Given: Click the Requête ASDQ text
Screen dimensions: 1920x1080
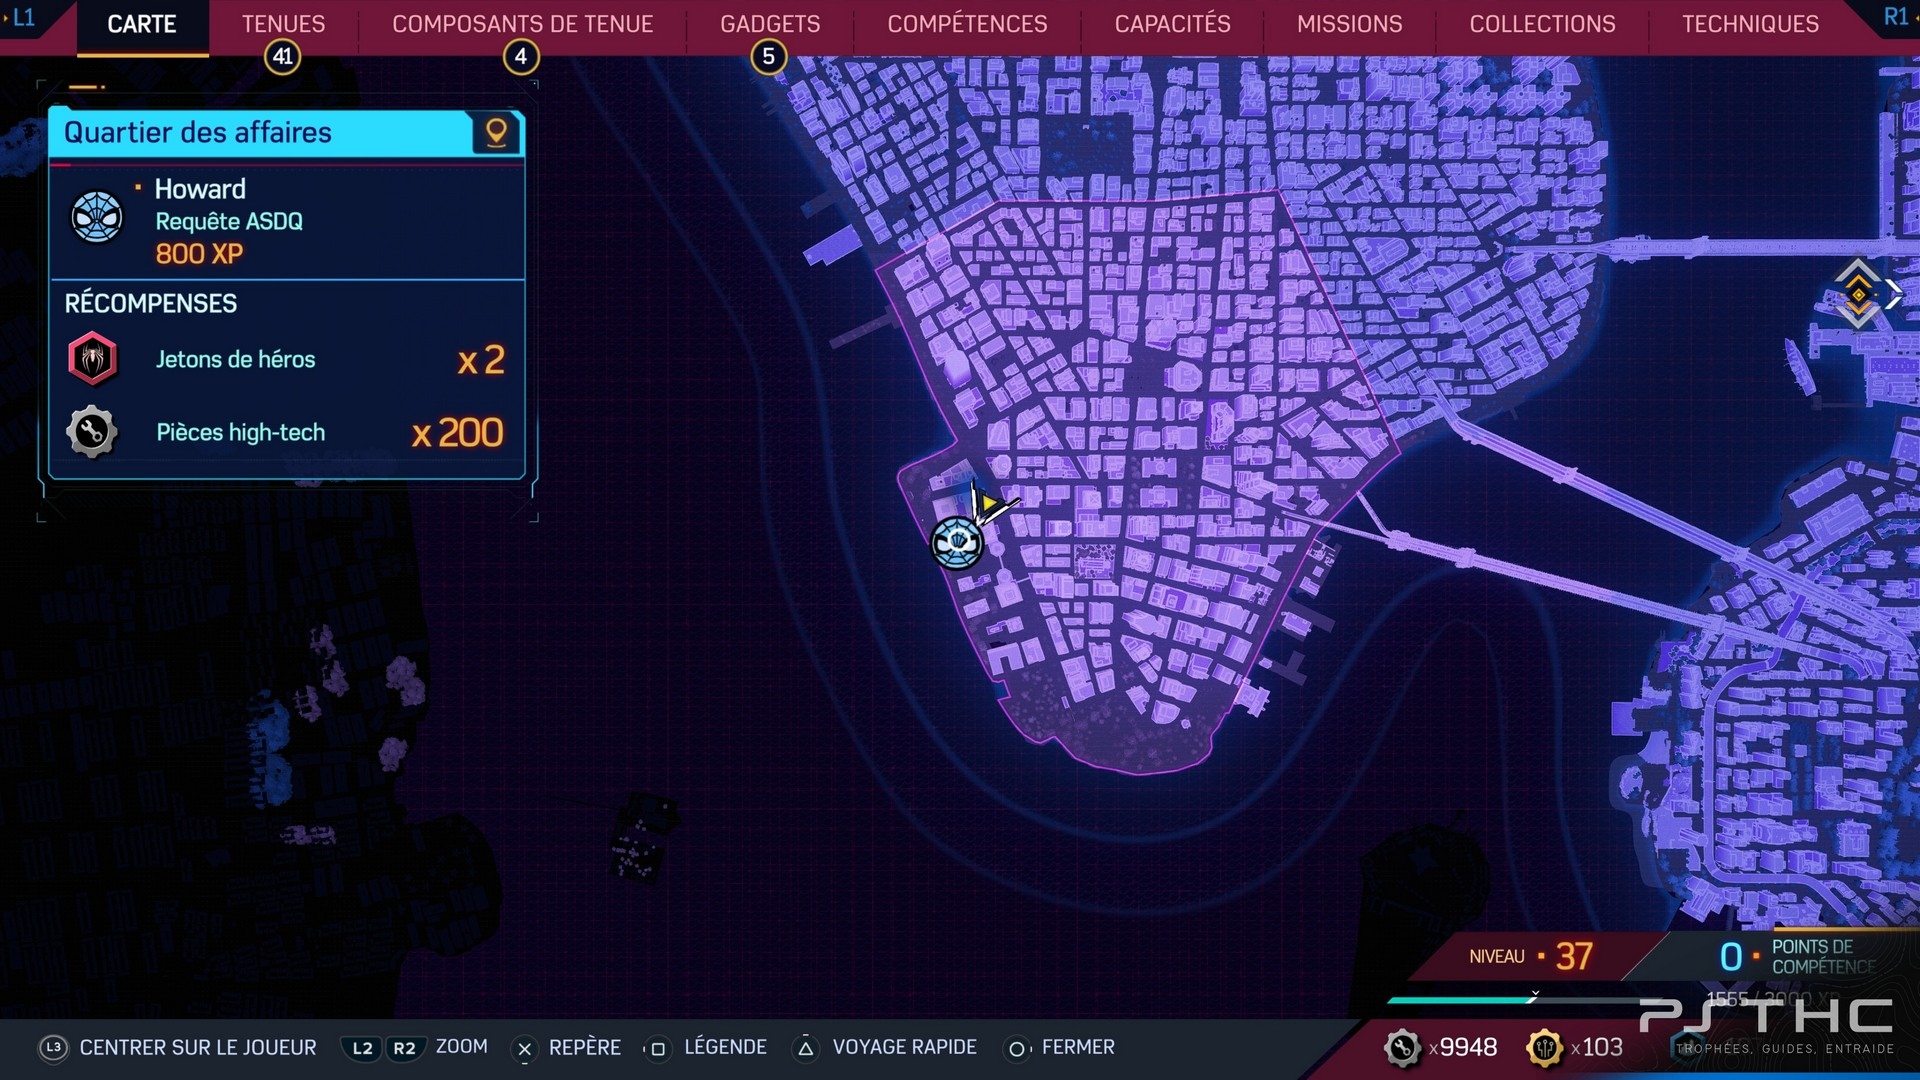Looking at the screenshot, I should pyautogui.click(x=229, y=221).
